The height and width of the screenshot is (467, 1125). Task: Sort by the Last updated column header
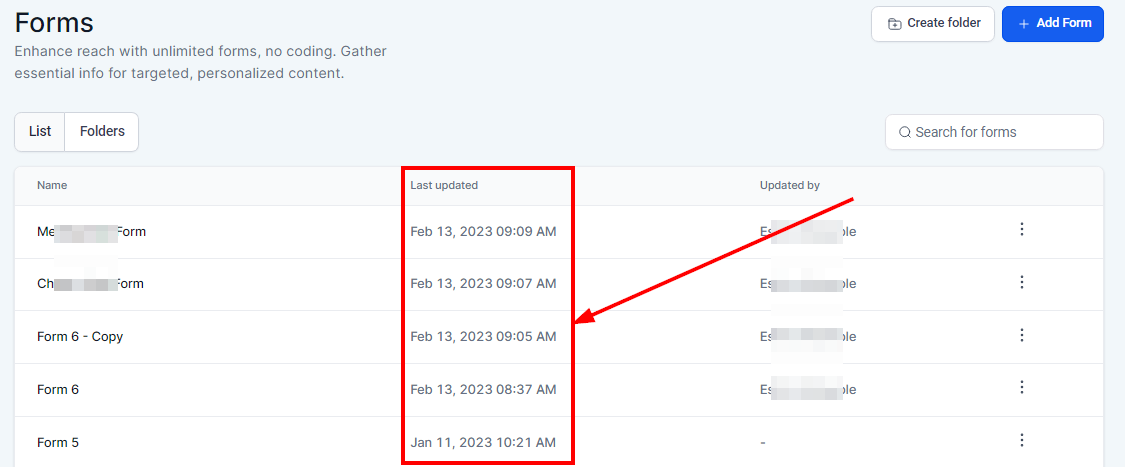(x=444, y=185)
